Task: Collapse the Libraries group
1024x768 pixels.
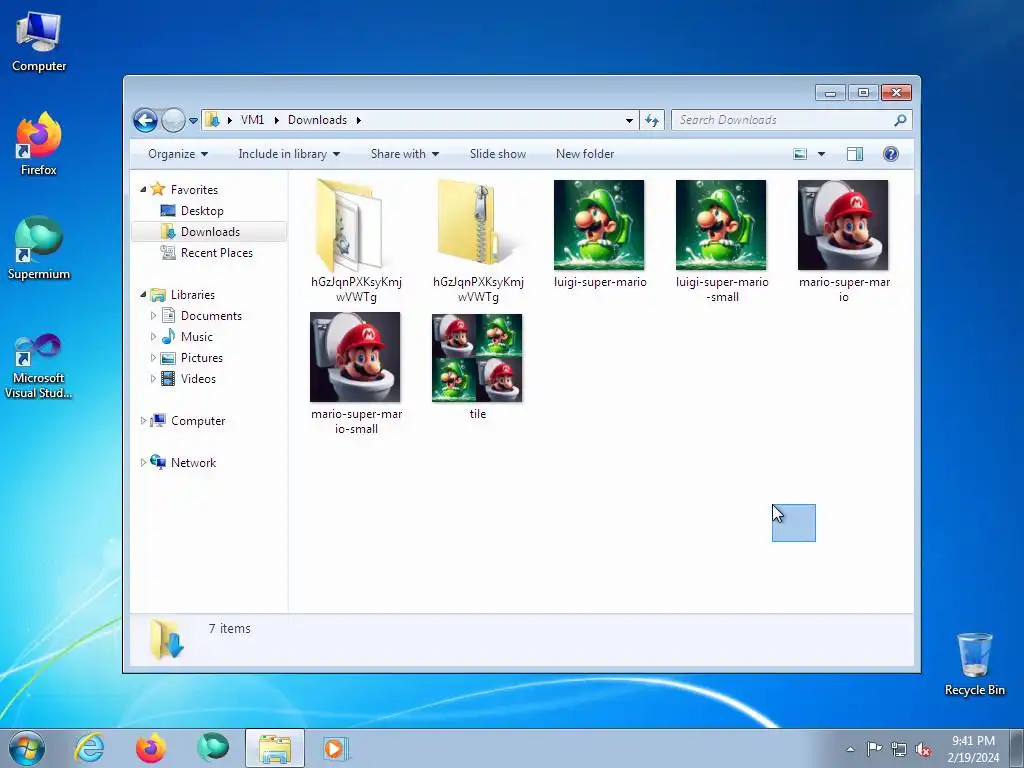Action: (143, 295)
